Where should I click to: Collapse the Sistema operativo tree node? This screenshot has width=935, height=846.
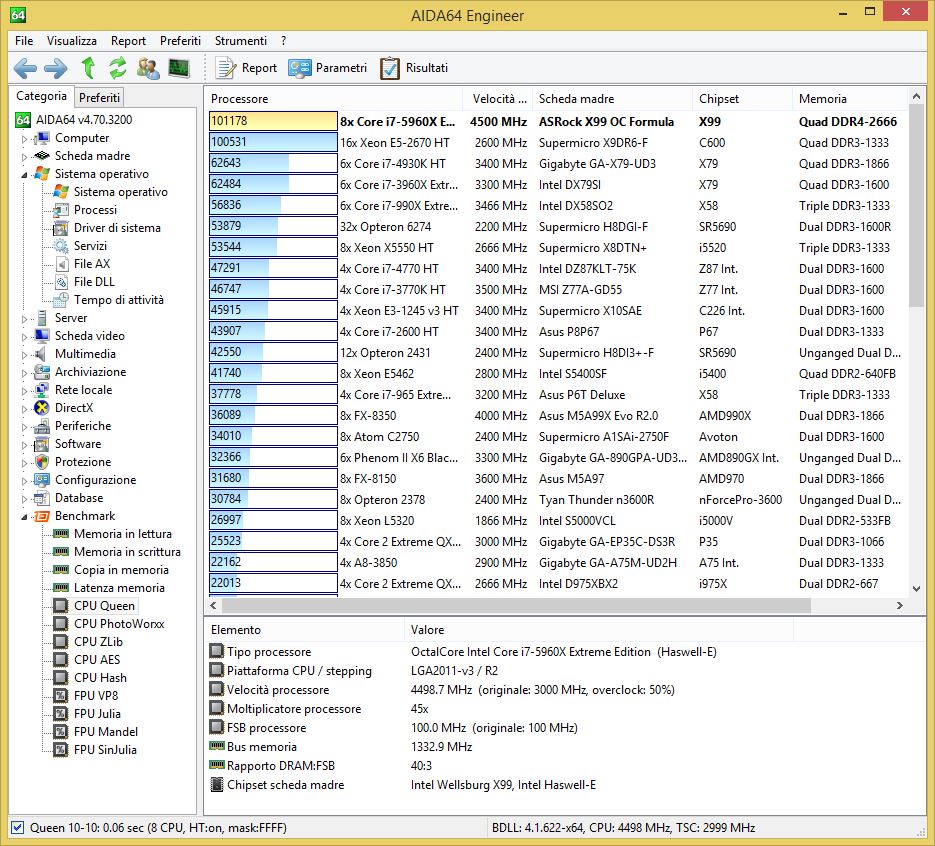point(25,174)
